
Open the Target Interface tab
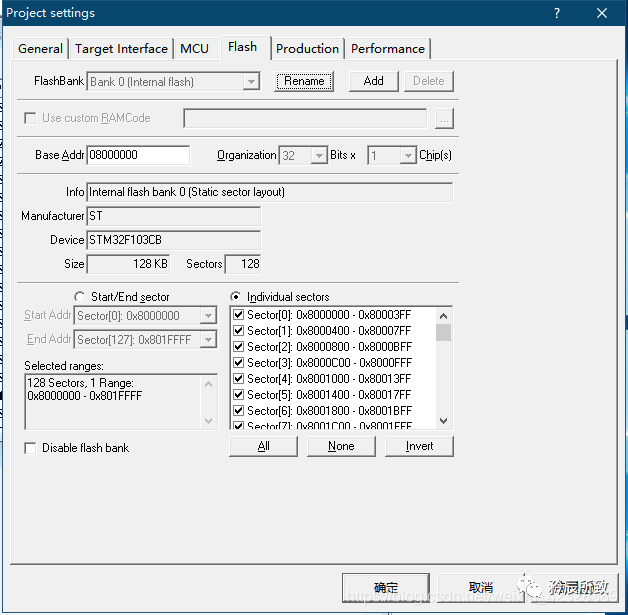[x=121, y=49]
